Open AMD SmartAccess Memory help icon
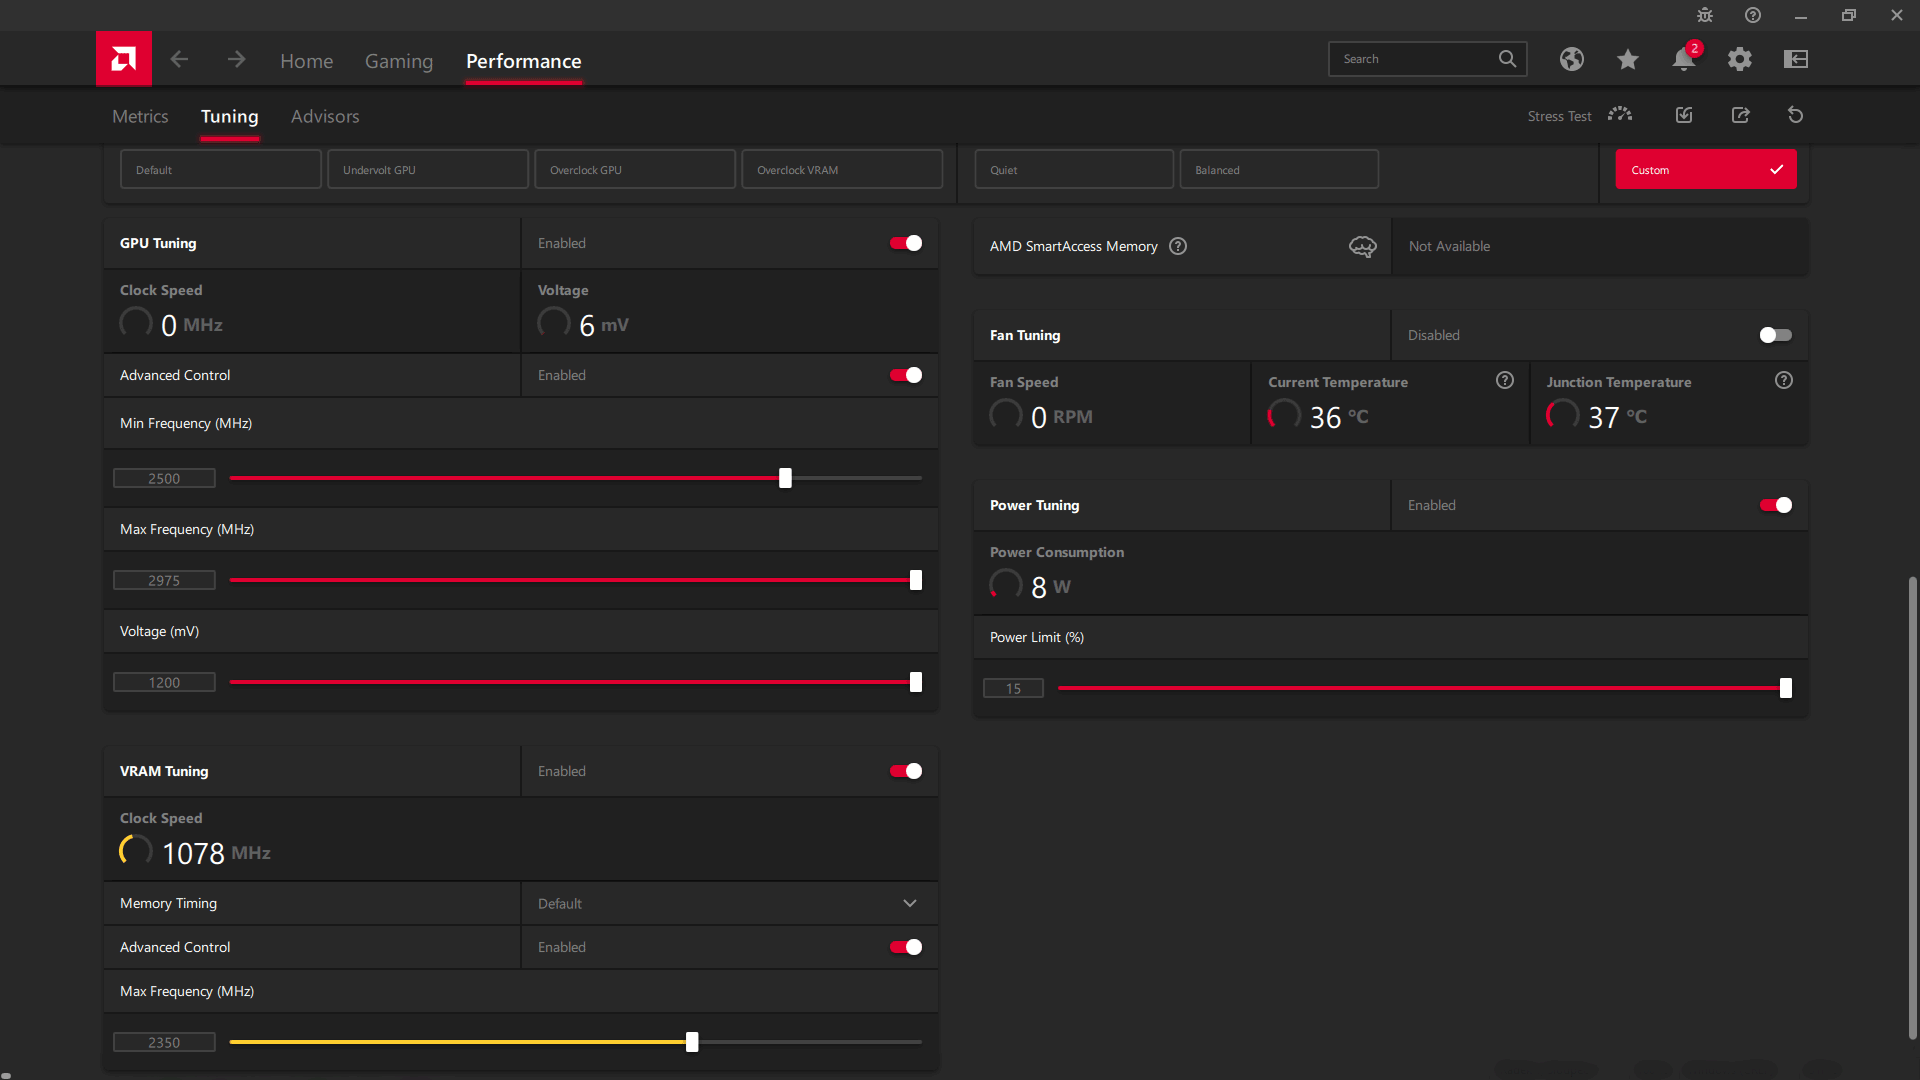 (1178, 246)
